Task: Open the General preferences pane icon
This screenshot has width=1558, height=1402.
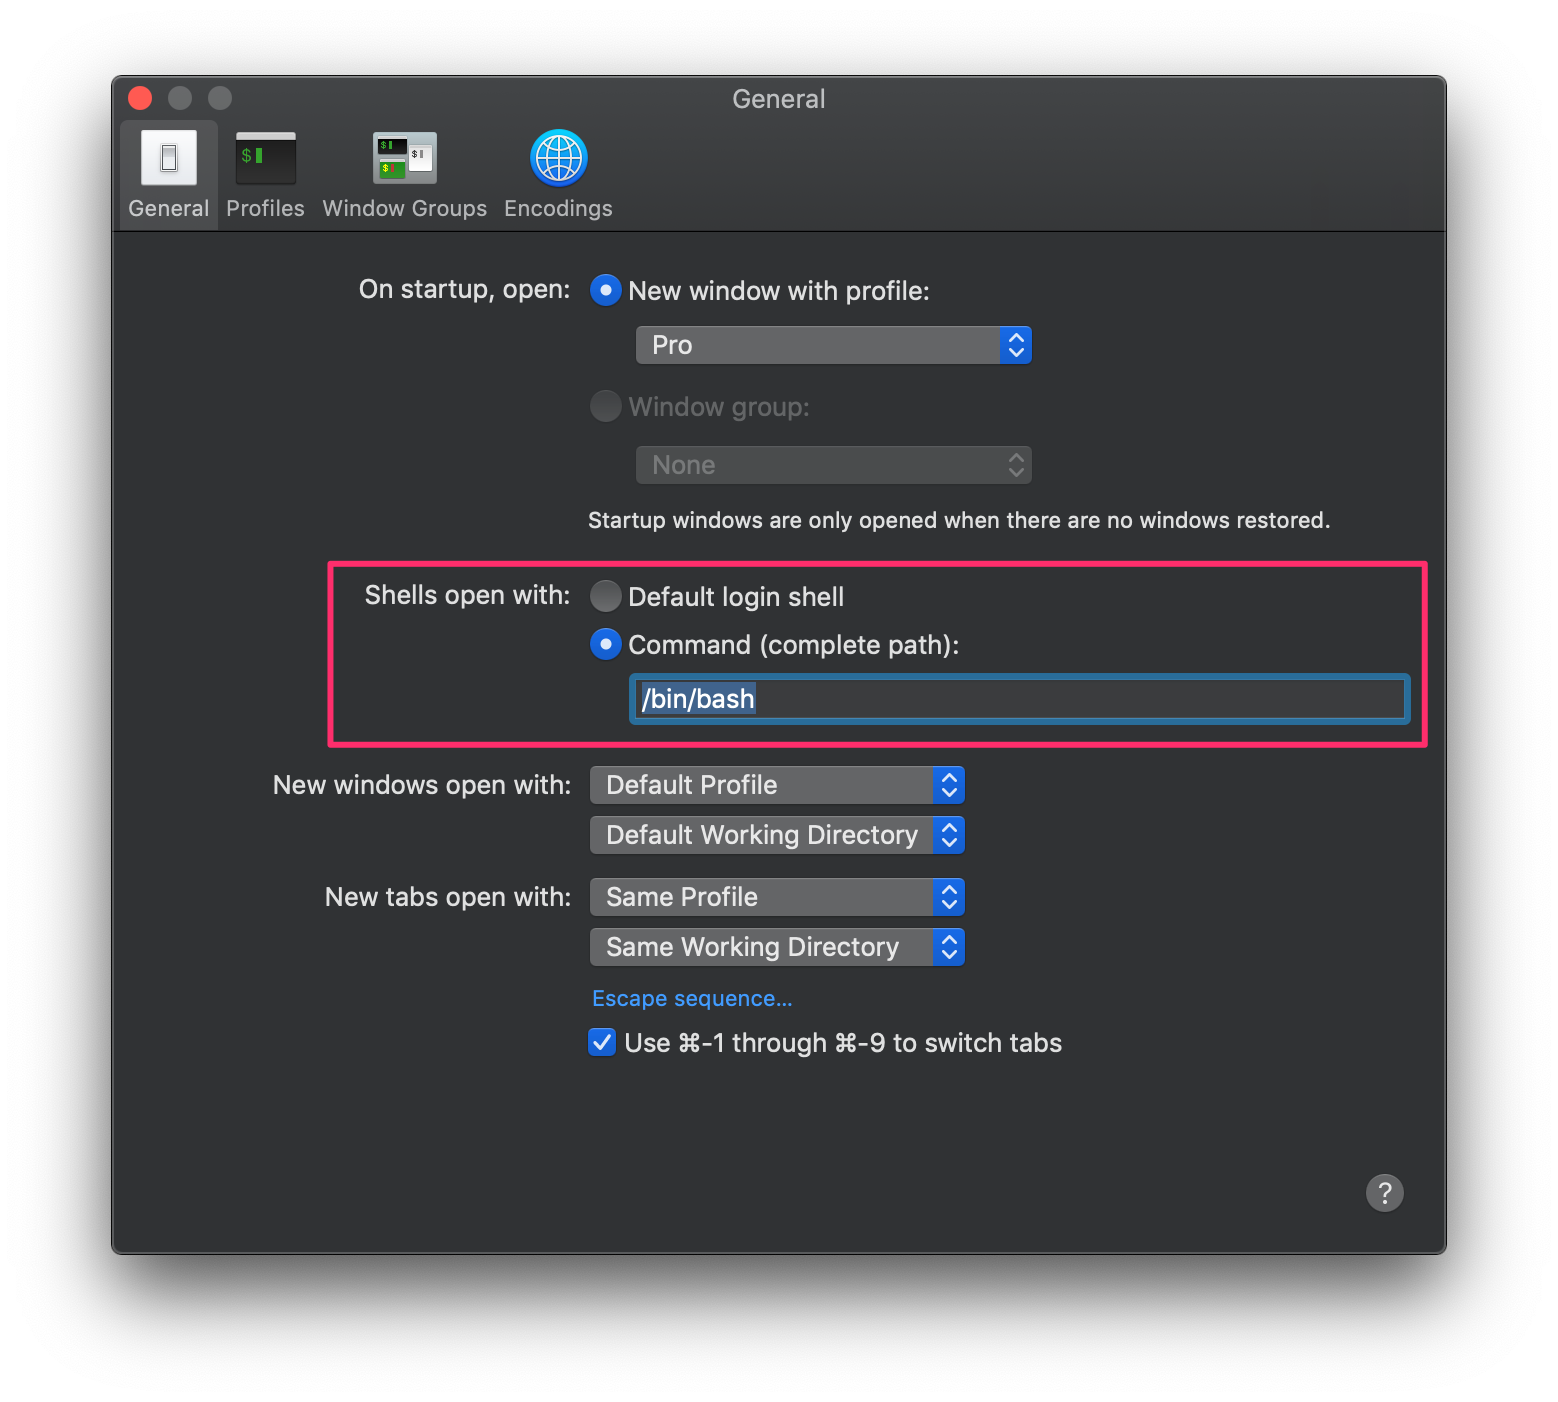Action: (168, 158)
